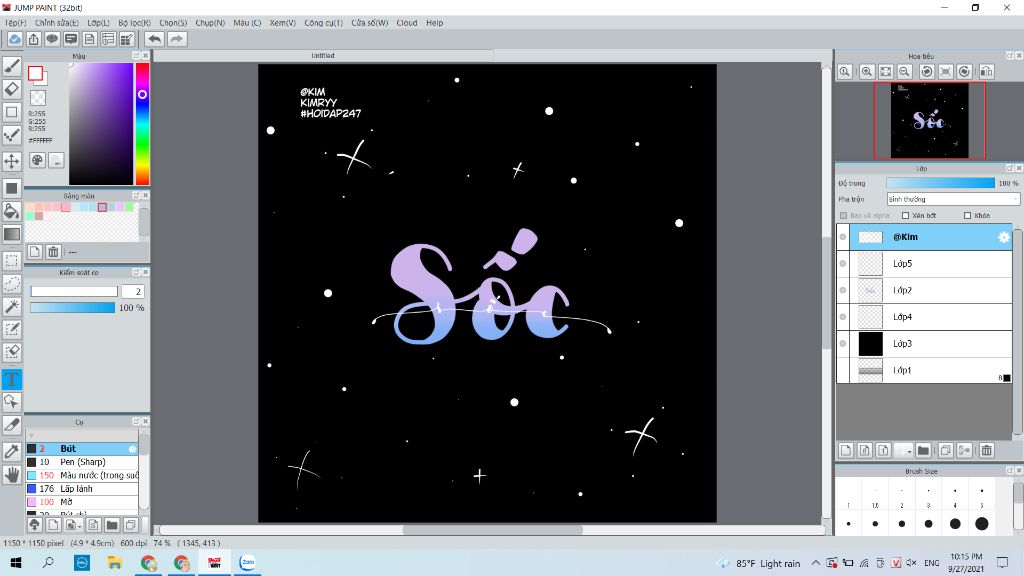Select the Pen (Sharp) brush
1024x576 pixels.
pos(82,462)
